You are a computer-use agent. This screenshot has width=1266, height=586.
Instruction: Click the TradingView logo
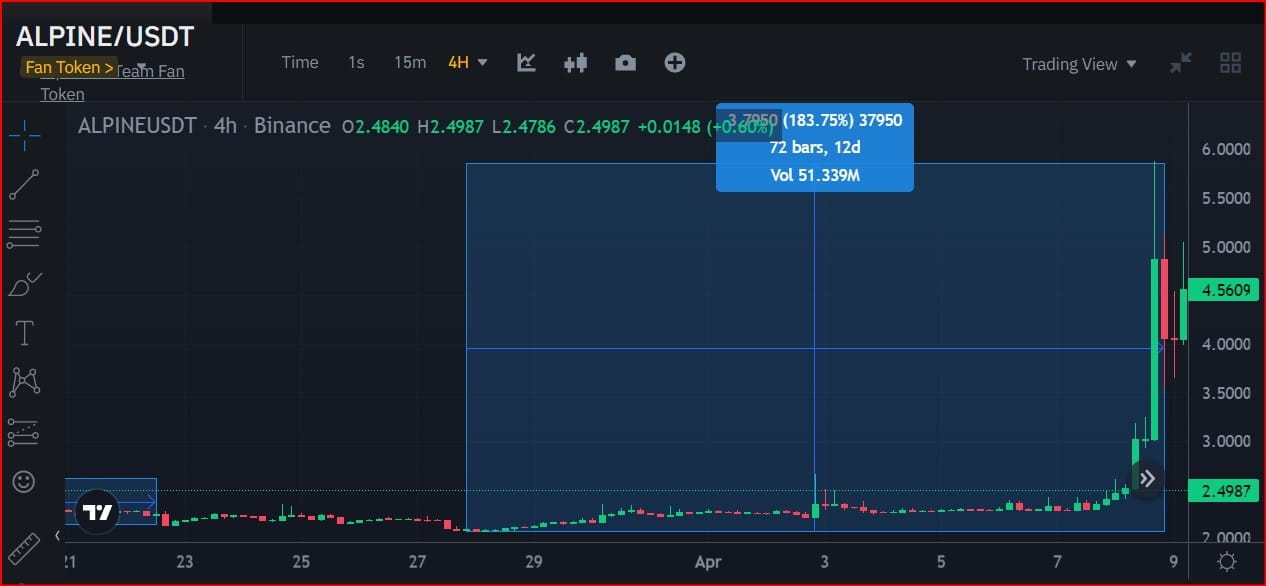[98, 513]
